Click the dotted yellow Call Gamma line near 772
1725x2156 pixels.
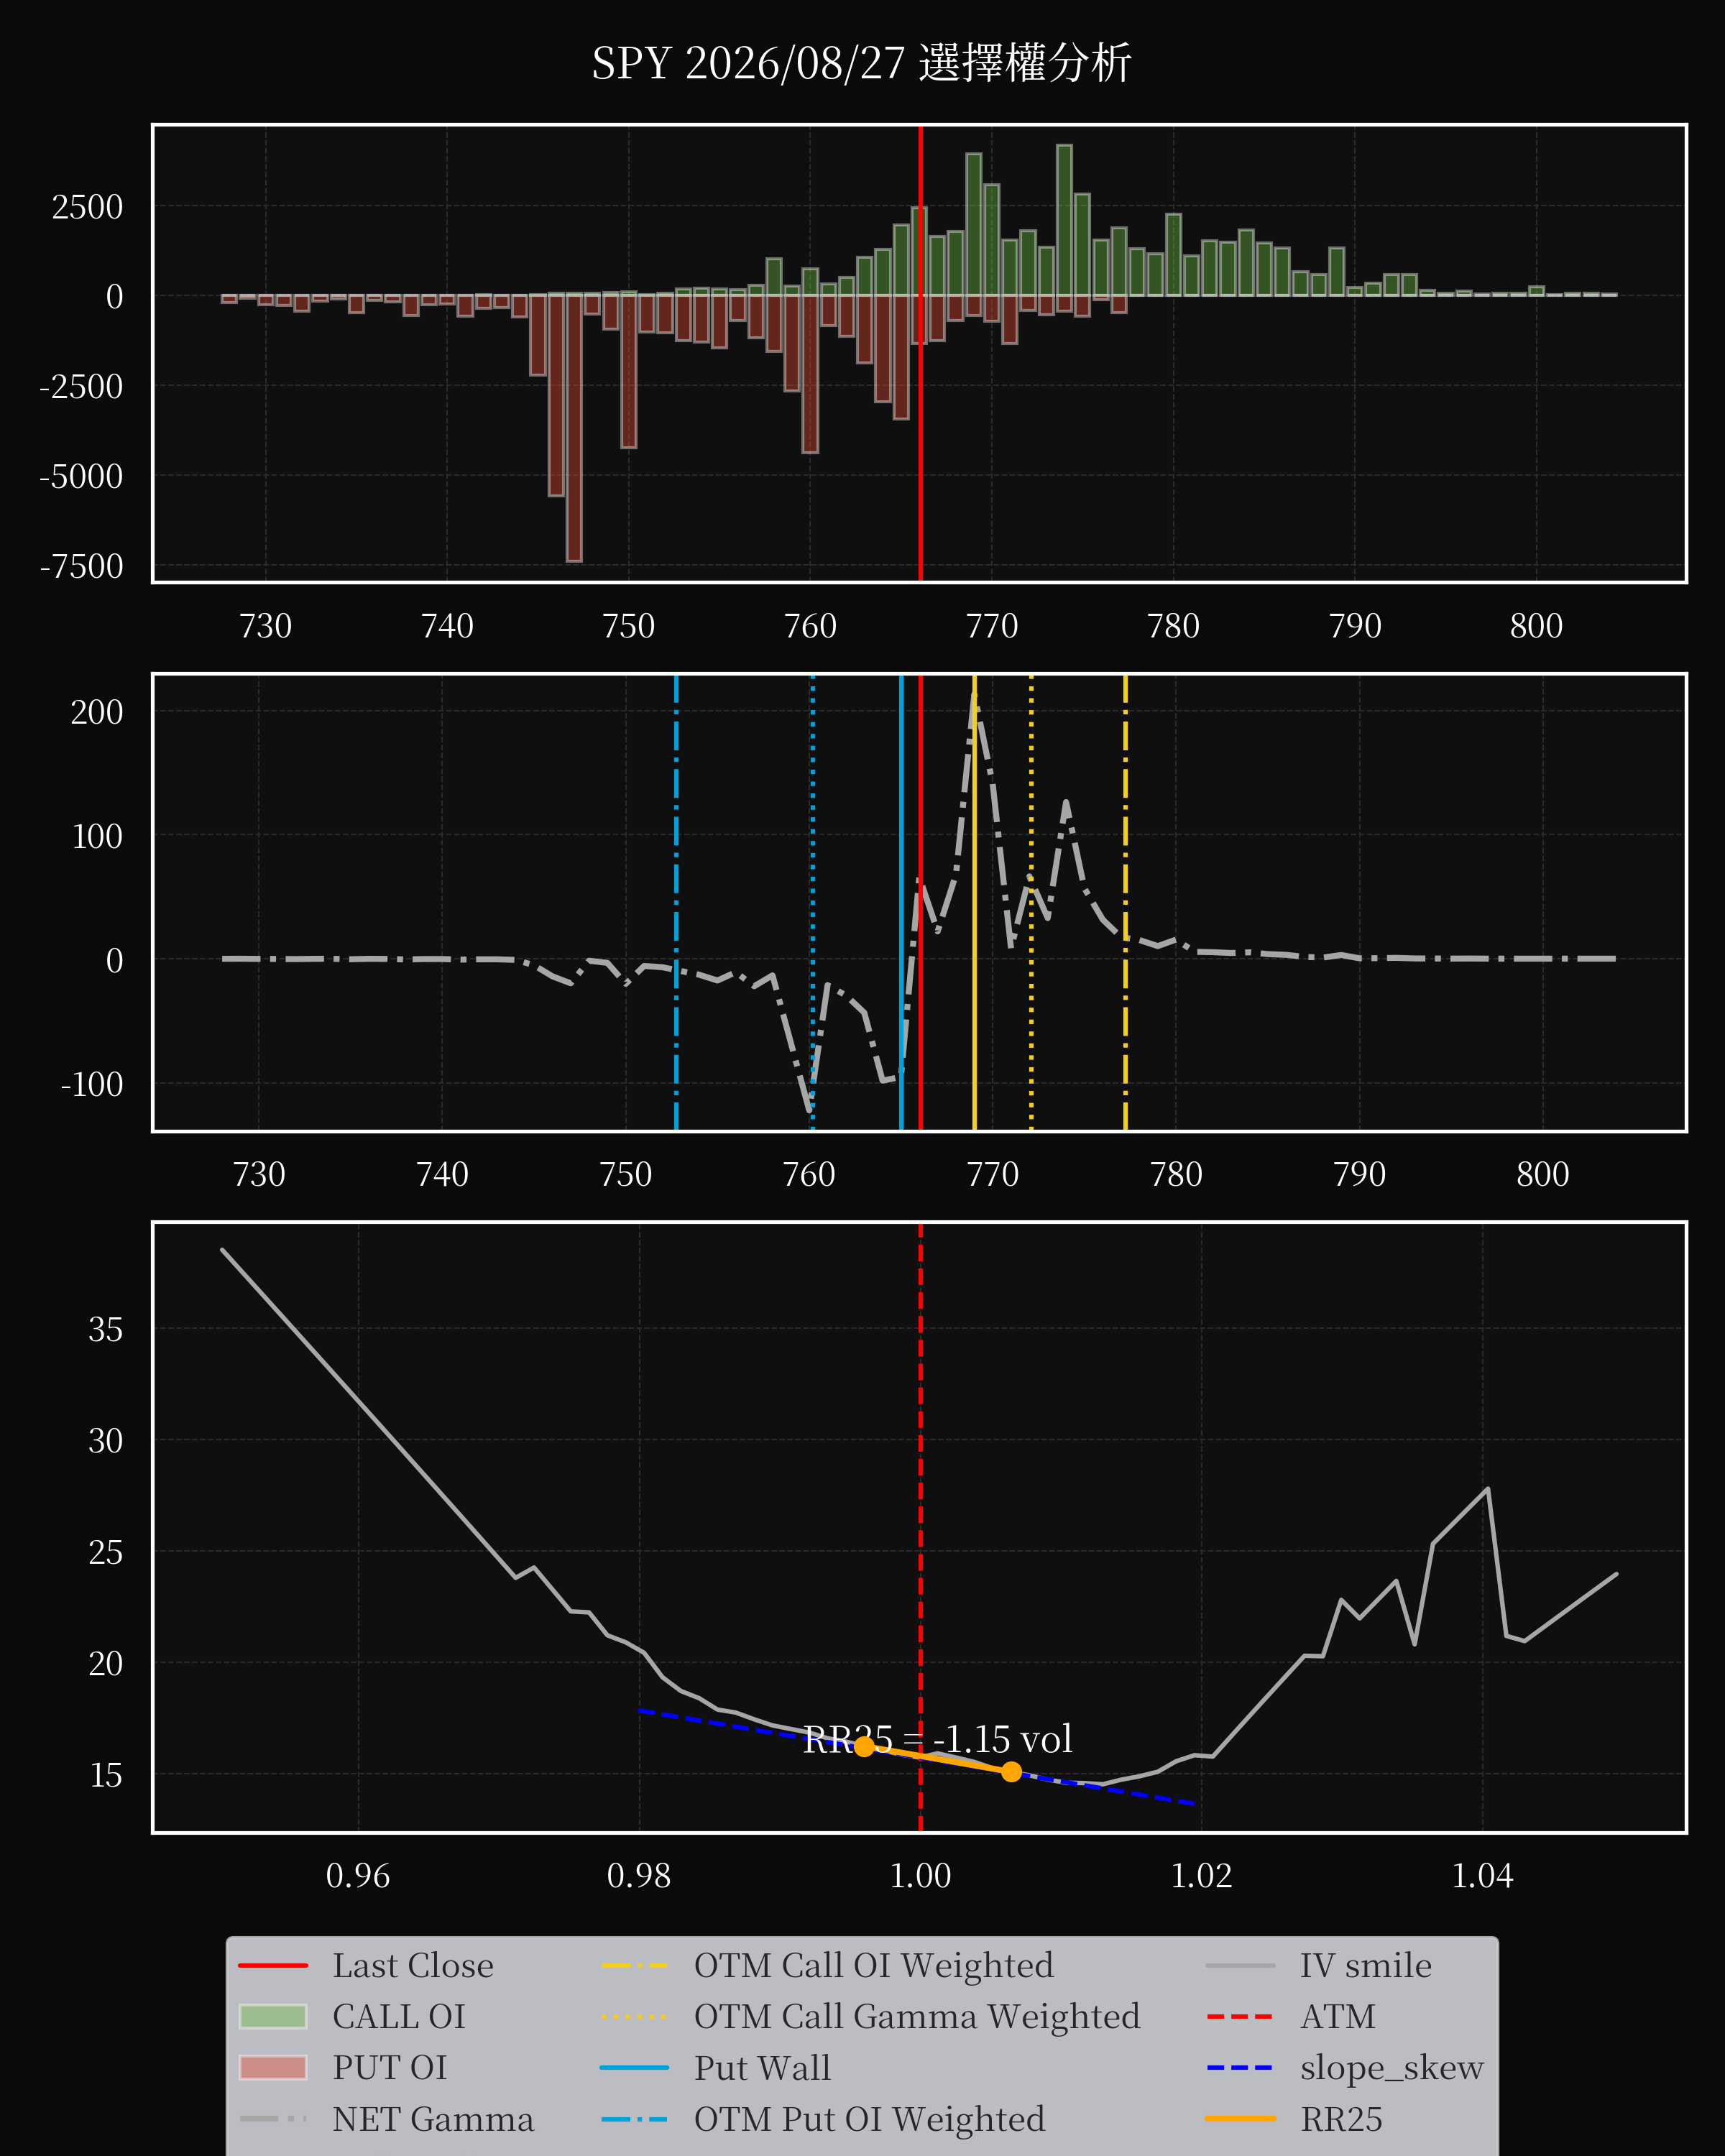coord(1031,902)
